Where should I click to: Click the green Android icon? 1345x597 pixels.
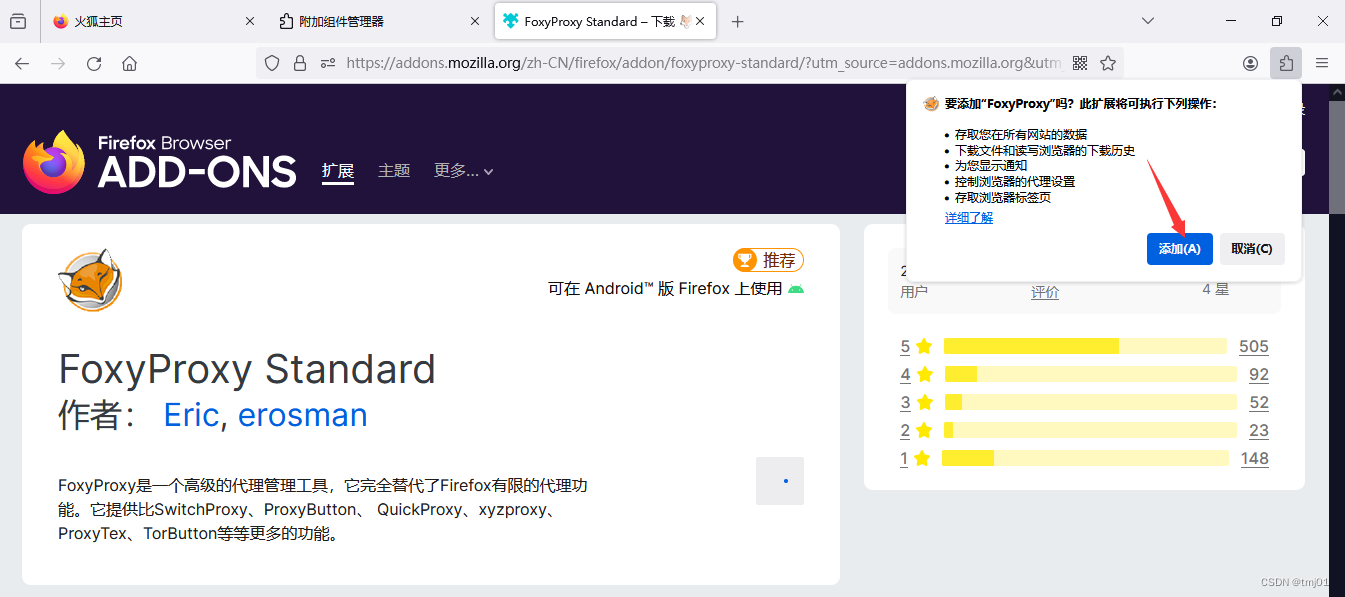(x=796, y=289)
